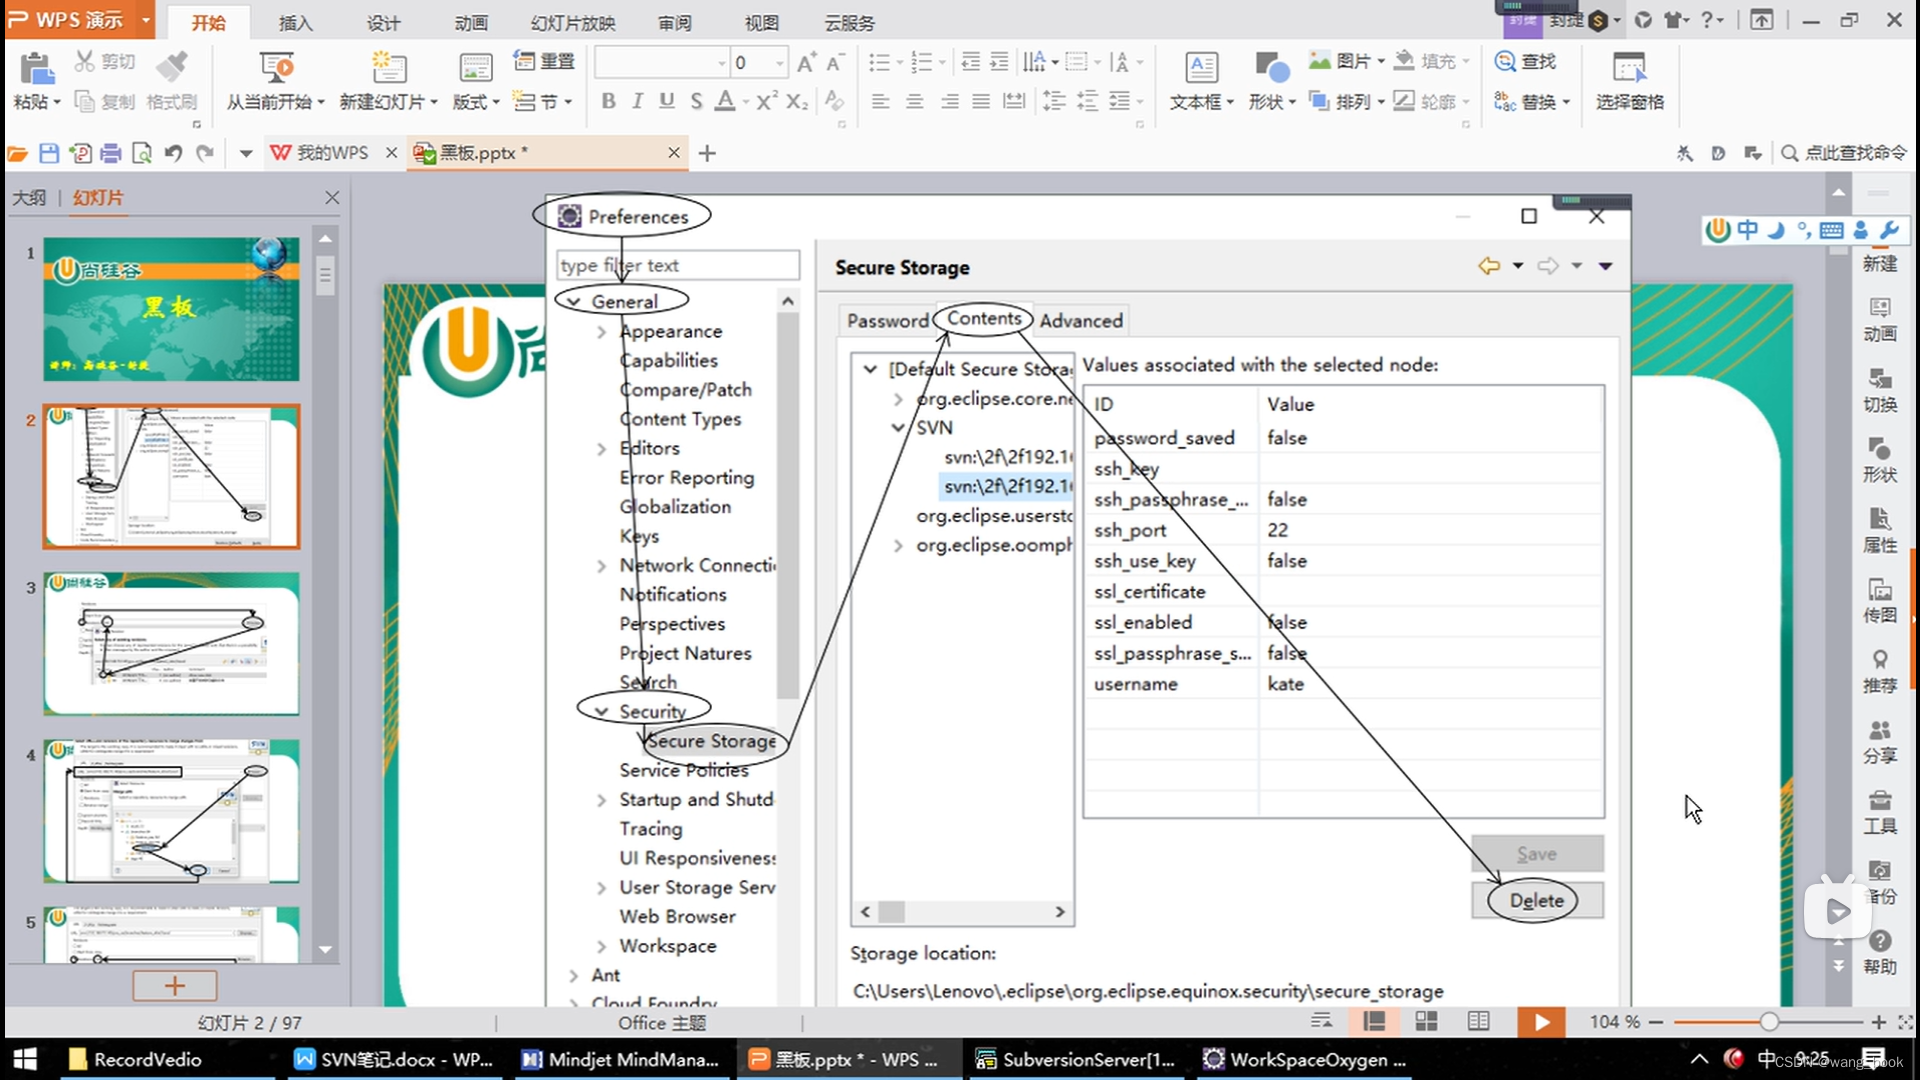Image resolution: width=1920 pixels, height=1080 pixels.
Task: Select Secure Storage in preferences tree
Action: (711, 741)
